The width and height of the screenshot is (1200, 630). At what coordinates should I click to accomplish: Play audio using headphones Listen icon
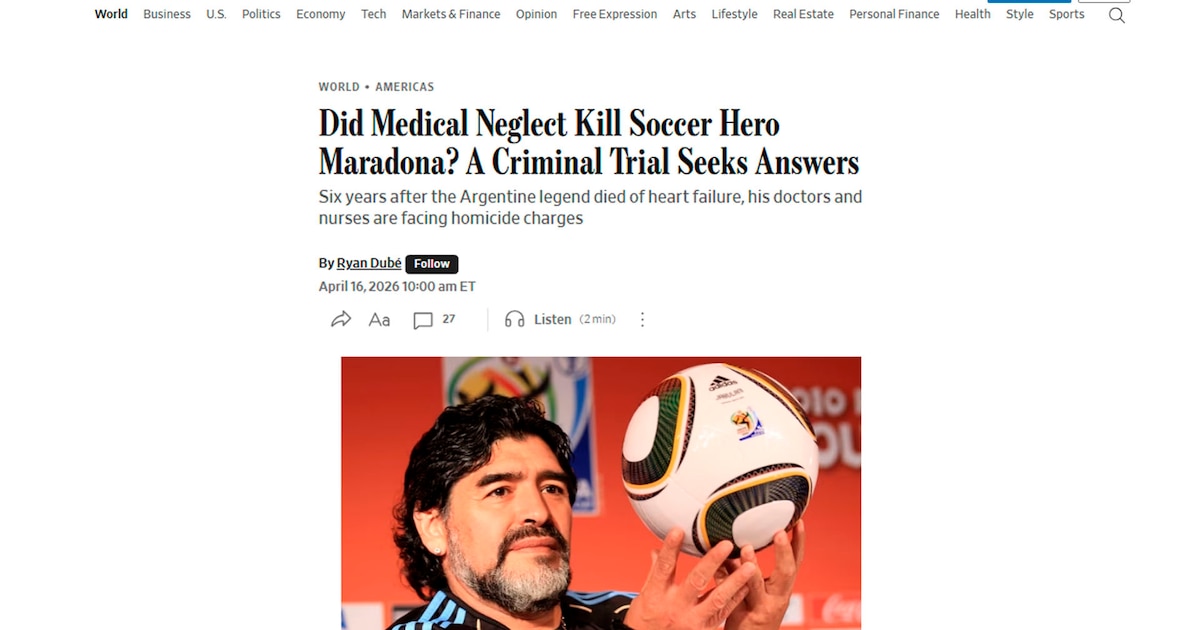click(514, 319)
